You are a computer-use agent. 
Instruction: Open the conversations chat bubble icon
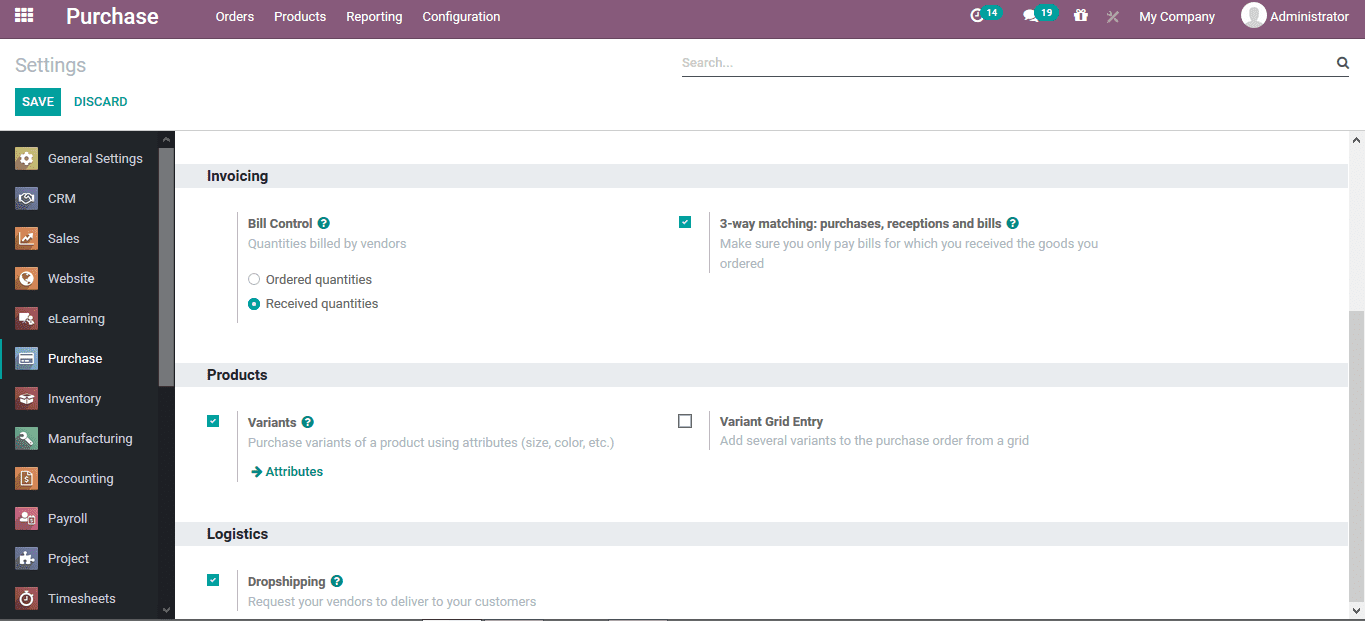click(x=1031, y=16)
